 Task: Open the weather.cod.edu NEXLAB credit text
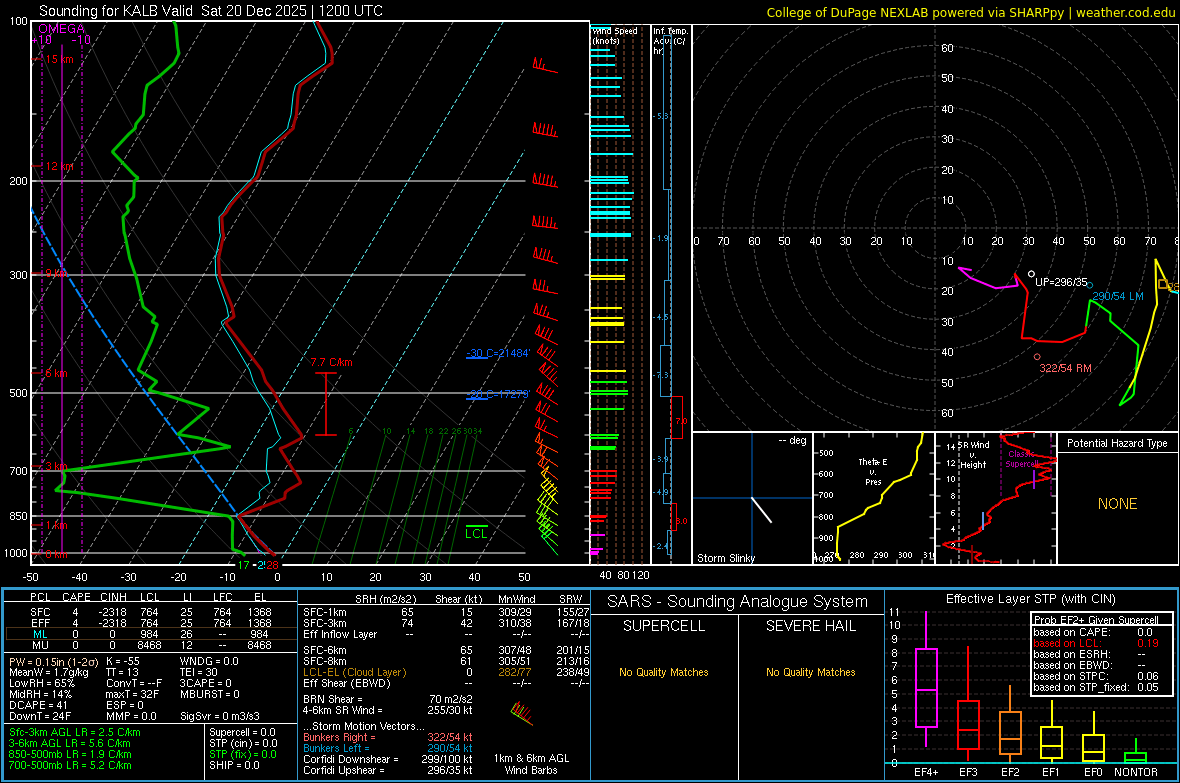(970, 13)
